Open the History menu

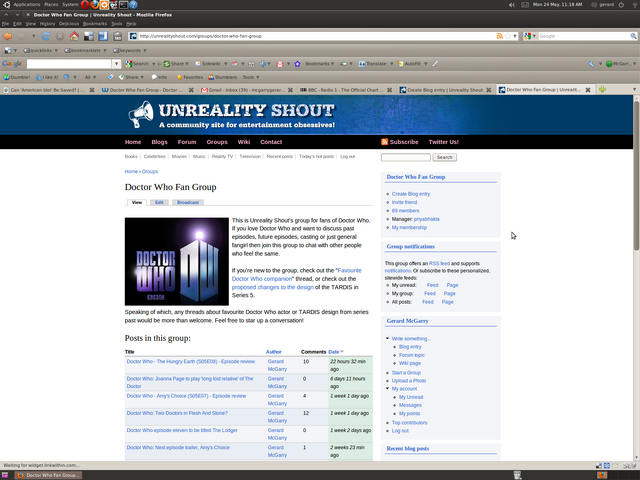pyautogui.click(x=47, y=24)
